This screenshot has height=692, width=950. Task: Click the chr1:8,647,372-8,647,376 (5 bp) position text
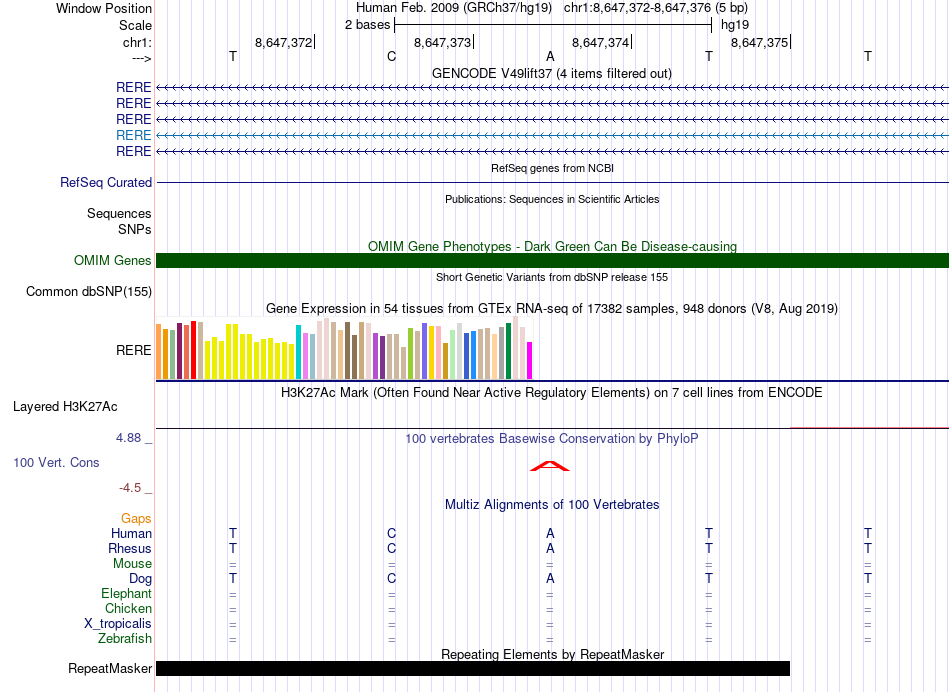[656, 7]
